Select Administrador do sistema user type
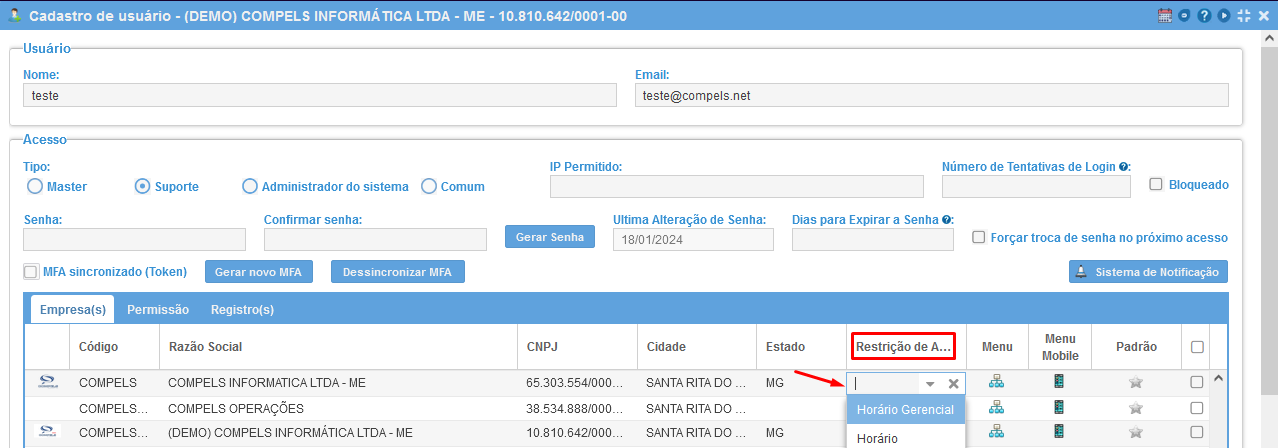Screen dimensions: 1278x448 [x=250, y=186]
